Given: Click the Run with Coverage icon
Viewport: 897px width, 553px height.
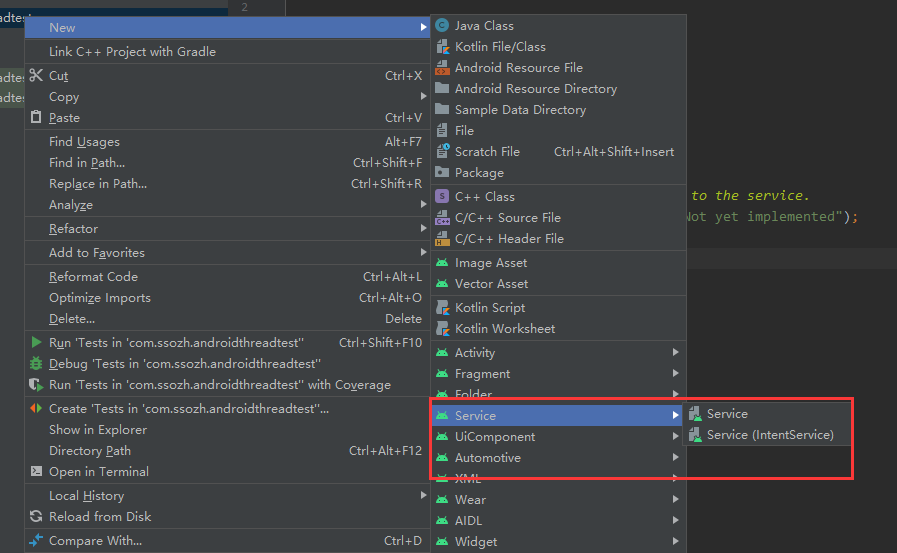Looking at the screenshot, I should coord(36,385).
